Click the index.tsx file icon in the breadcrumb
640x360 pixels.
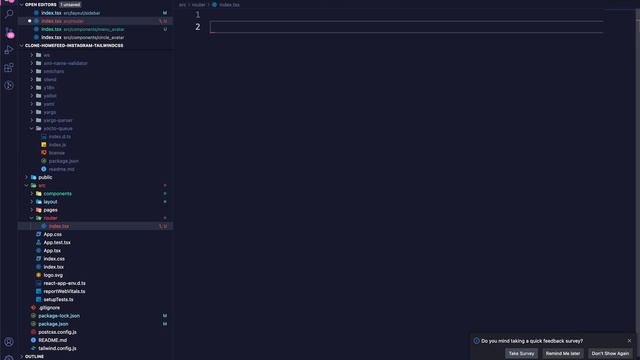tap(214, 5)
